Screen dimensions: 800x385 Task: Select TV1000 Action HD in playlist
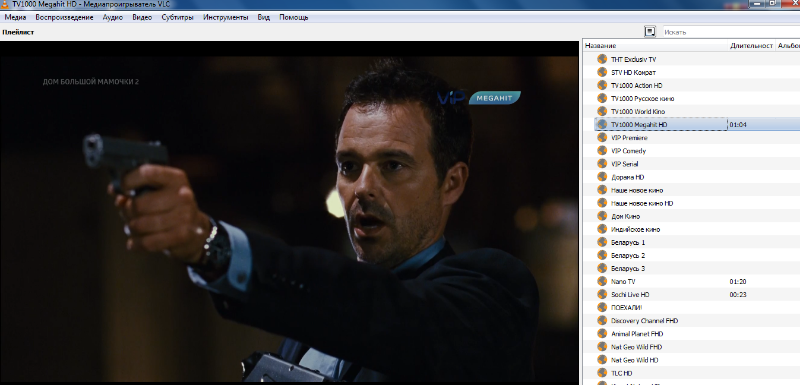point(637,86)
